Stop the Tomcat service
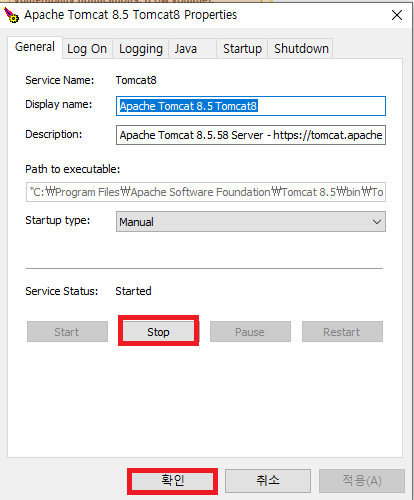 [x=158, y=331]
